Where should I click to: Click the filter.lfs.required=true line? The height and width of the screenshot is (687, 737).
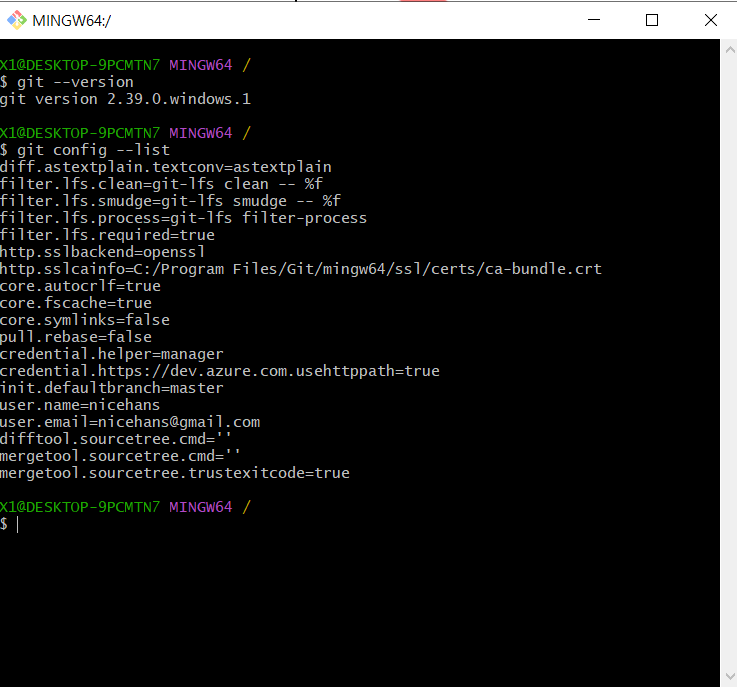(107, 235)
